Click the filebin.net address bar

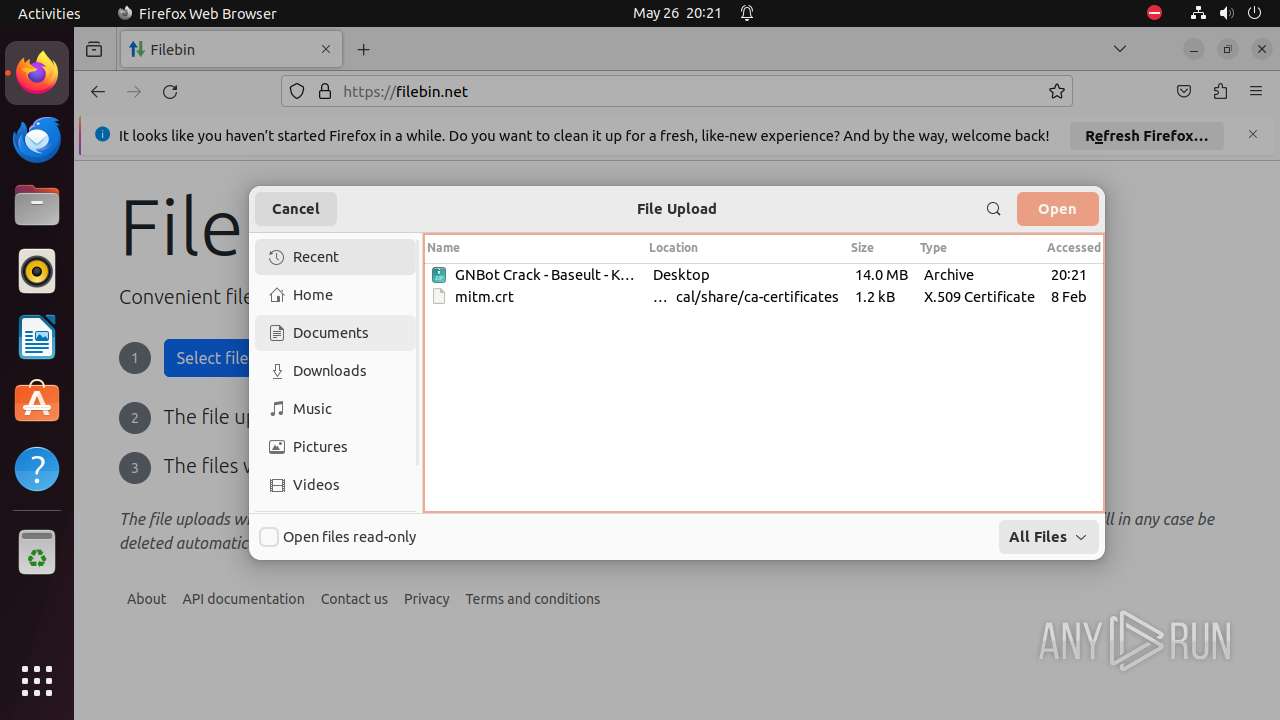tap(677, 91)
